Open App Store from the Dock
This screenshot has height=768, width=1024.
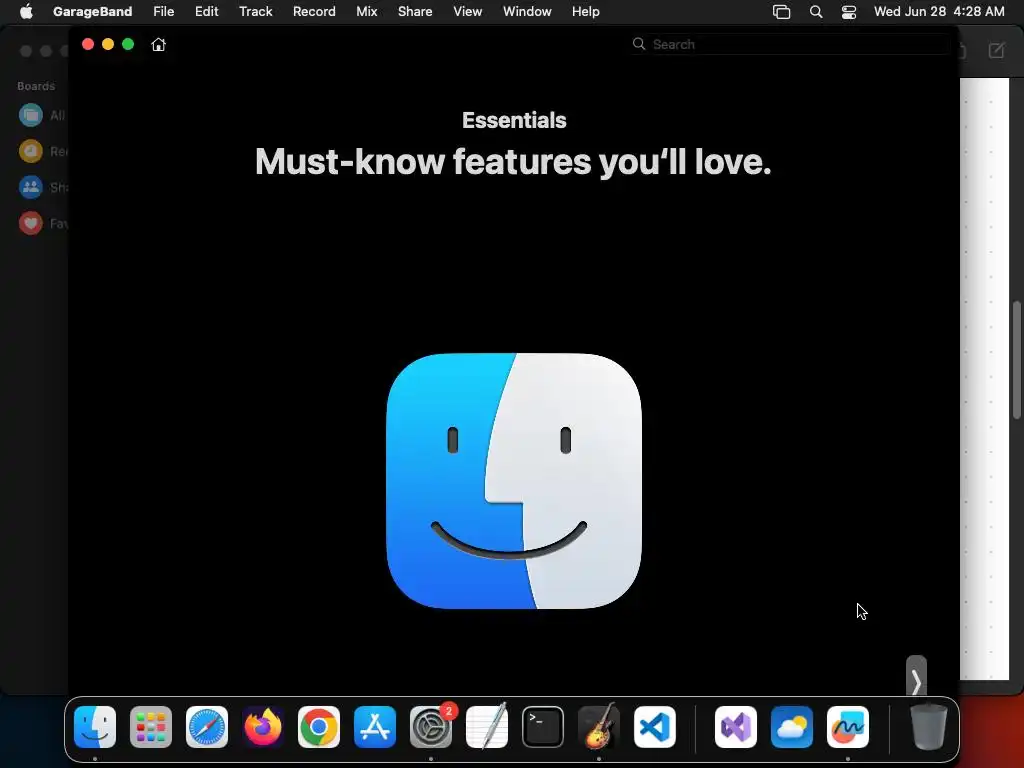click(x=375, y=727)
